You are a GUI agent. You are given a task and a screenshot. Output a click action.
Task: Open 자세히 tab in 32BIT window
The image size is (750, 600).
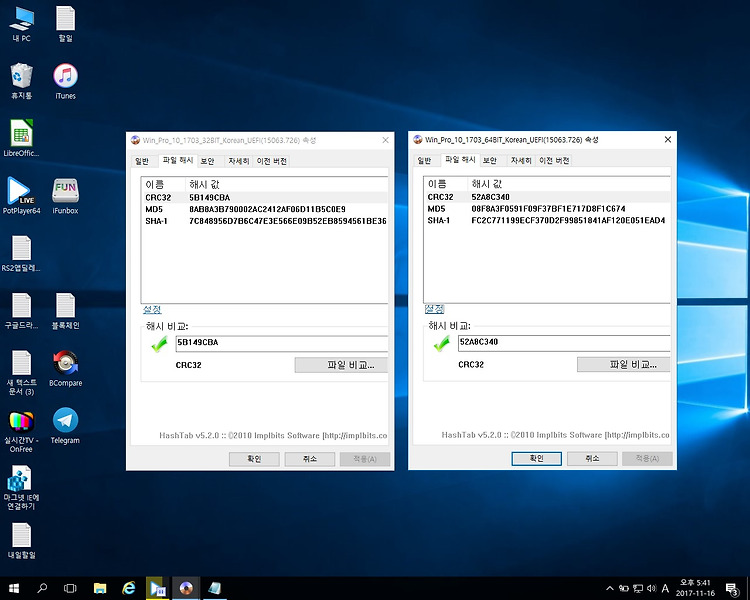(x=238, y=161)
